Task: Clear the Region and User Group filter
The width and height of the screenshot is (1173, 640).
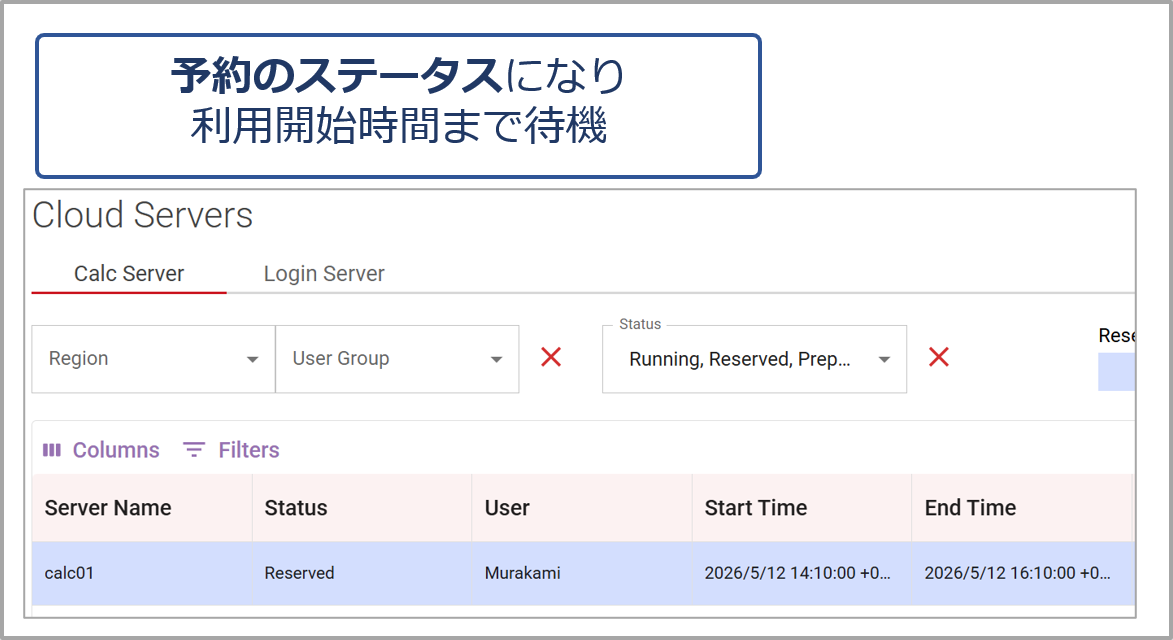Action: click(551, 357)
